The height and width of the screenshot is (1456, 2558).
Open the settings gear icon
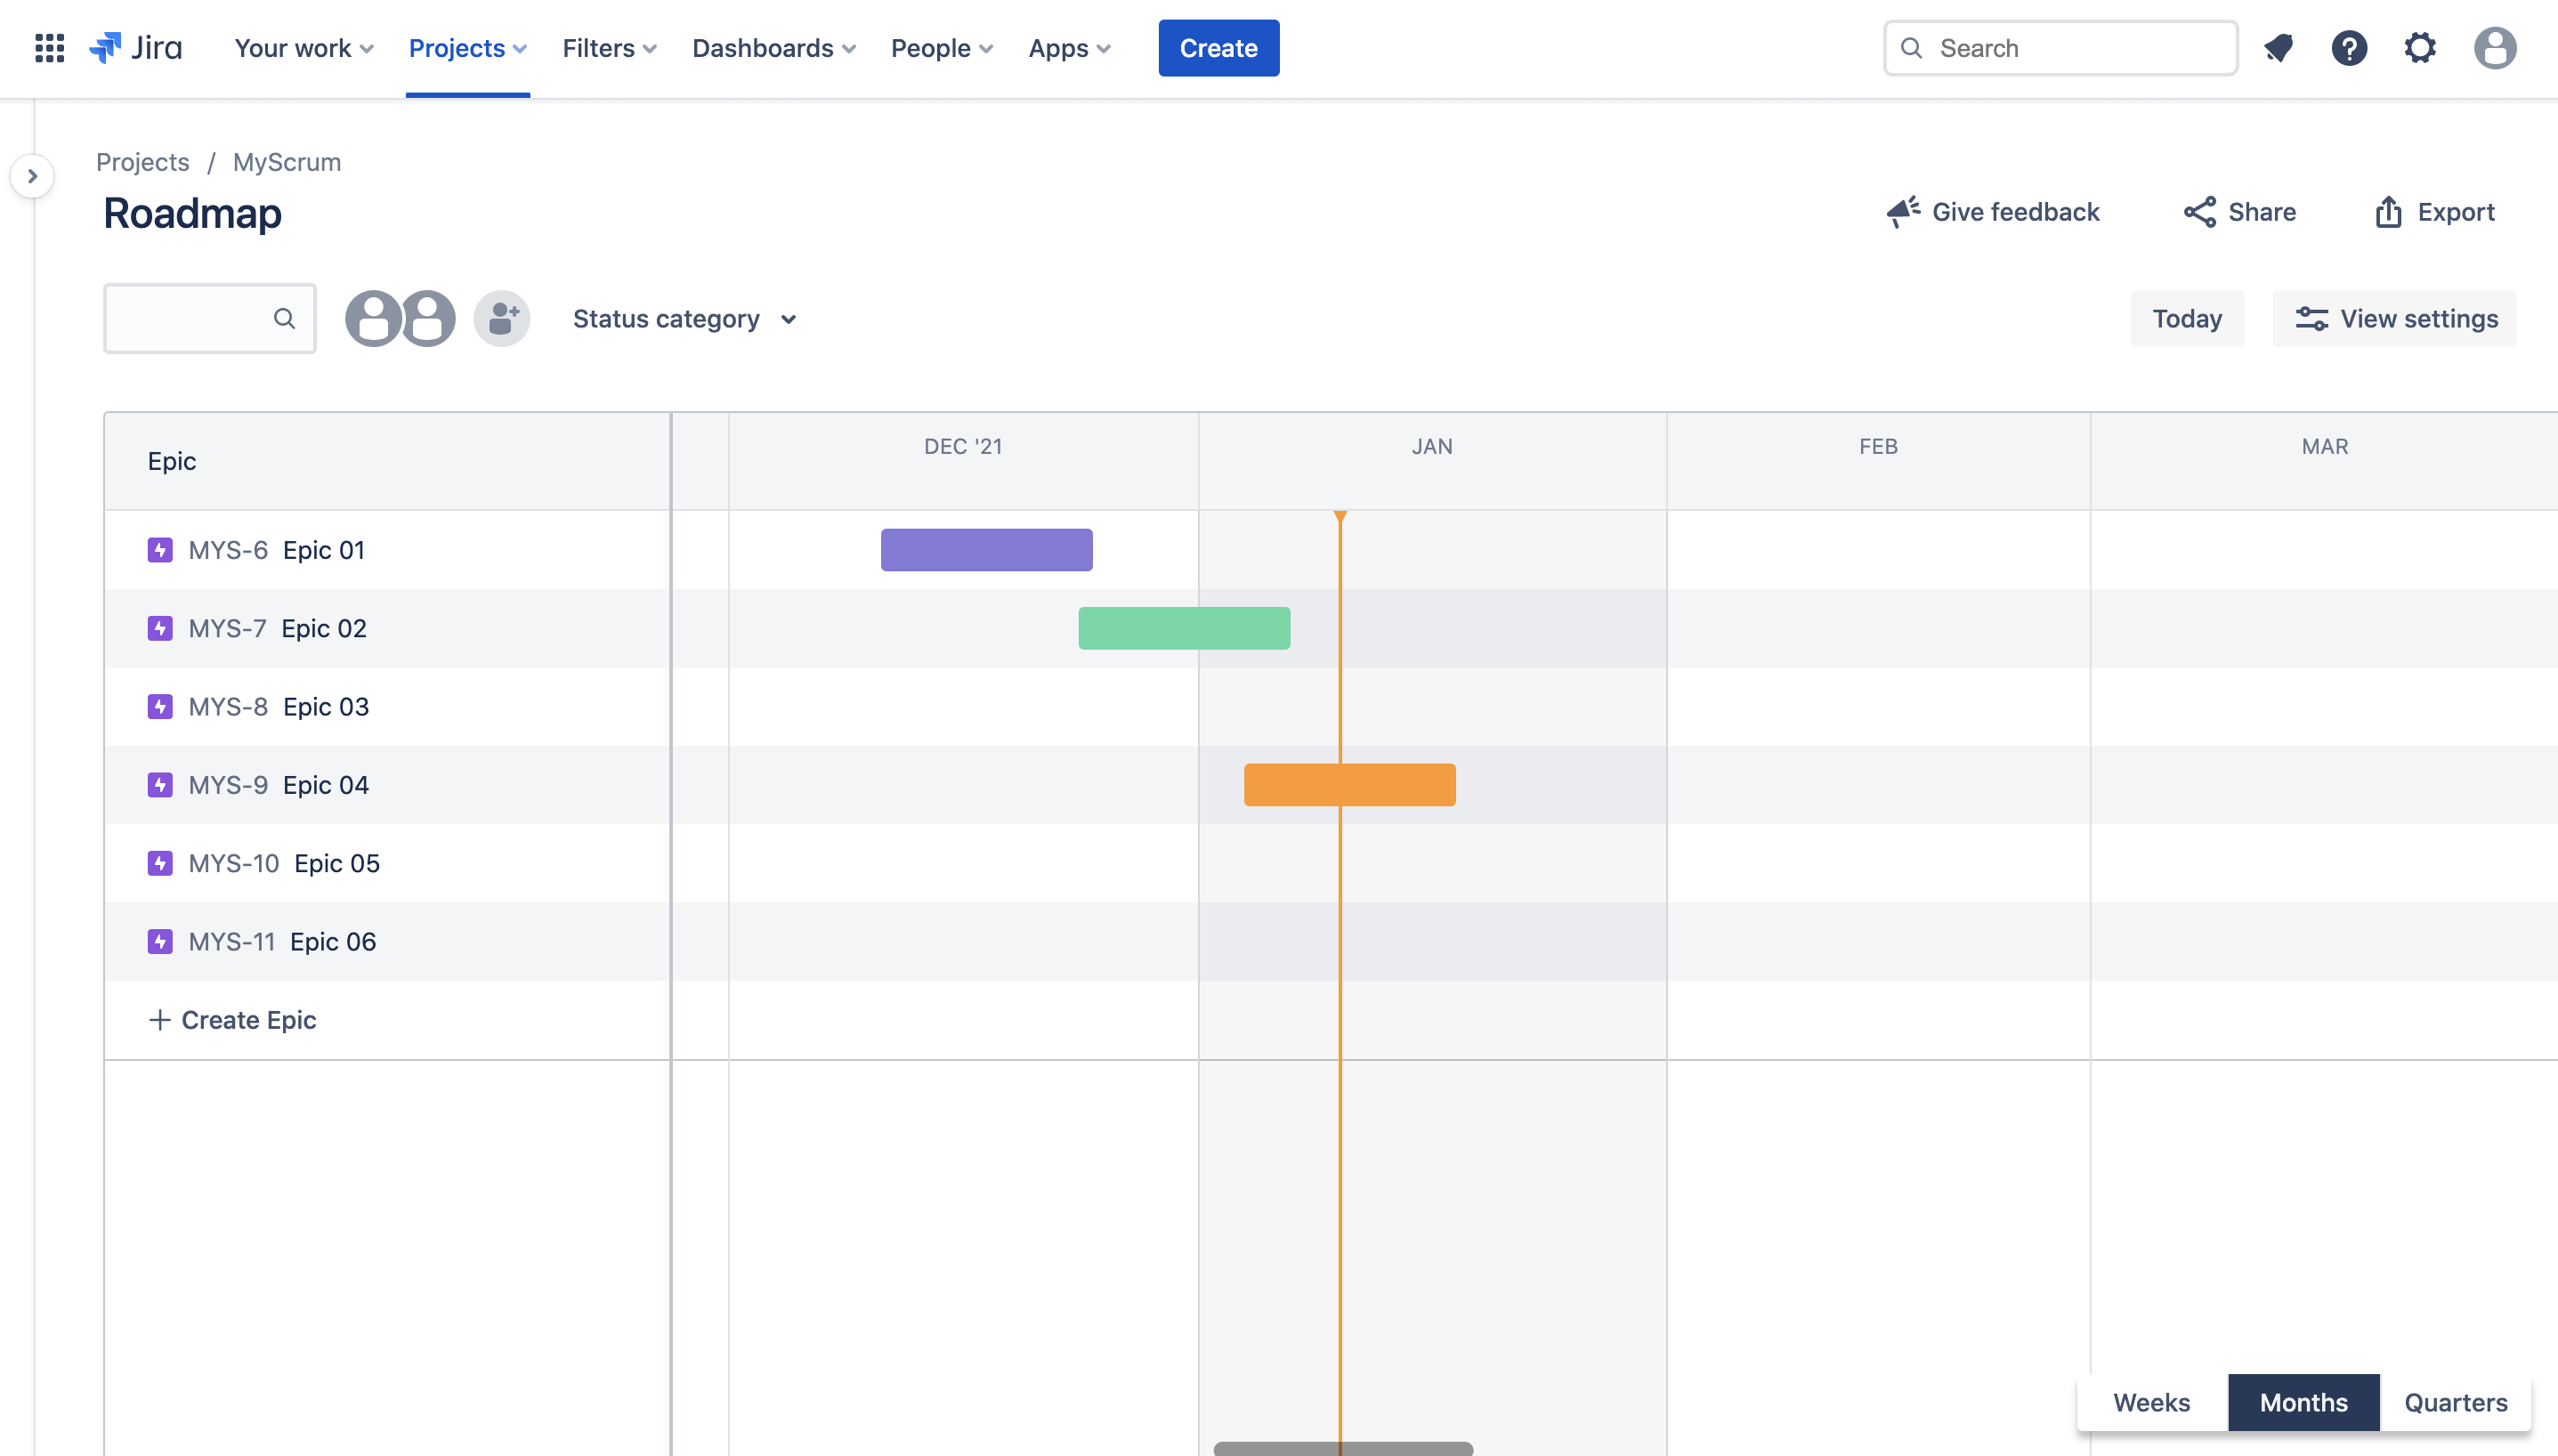[x=2420, y=48]
